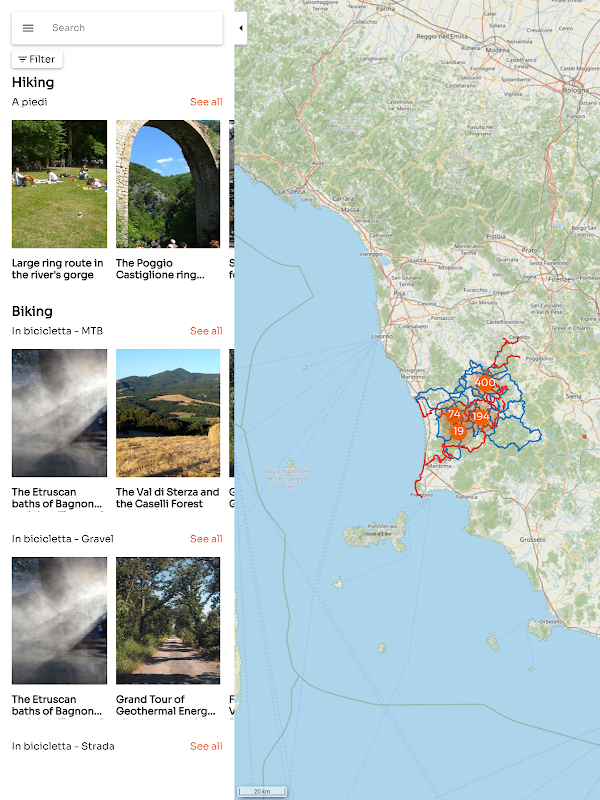Select Etruscan baths of Bagnone under MTB
The height and width of the screenshot is (800, 600).
[x=60, y=413]
